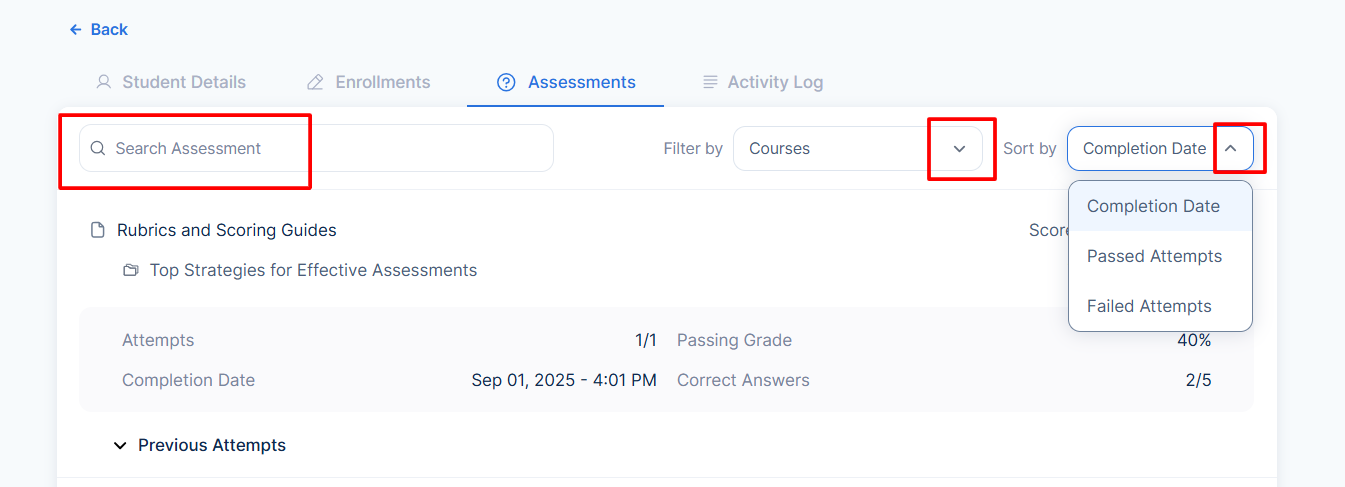Click the magnifier icon in search box
The image size is (1345, 487).
coord(98,148)
